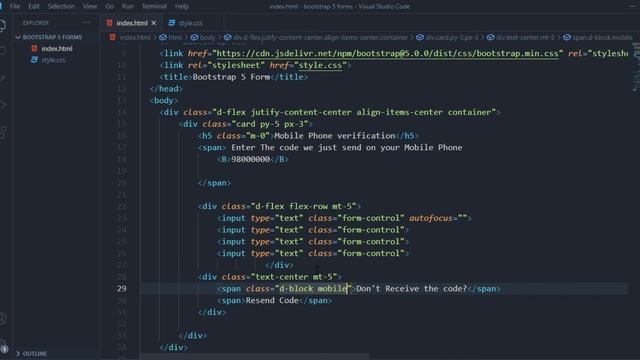The height and width of the screenshot is (360, 640).
Task: Click the VS Code logo in title bar
Action: pos(1,6)
